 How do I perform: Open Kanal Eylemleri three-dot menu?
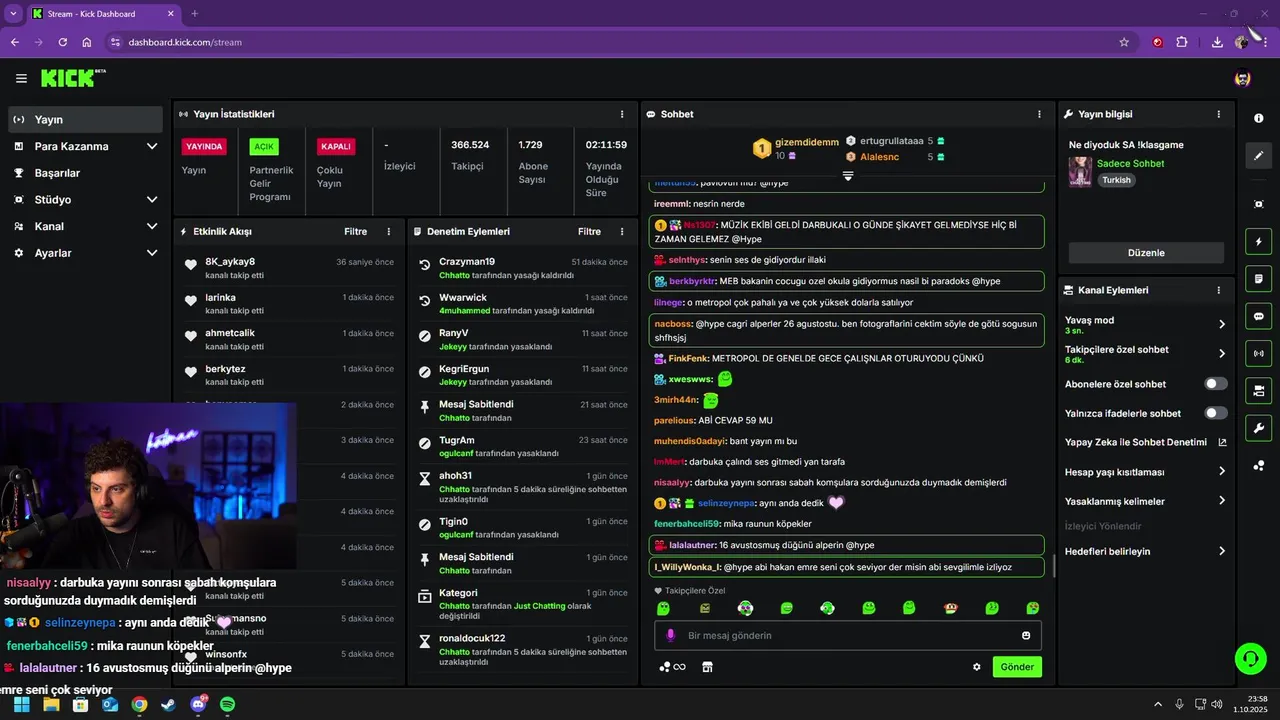tap(1218, 290)
